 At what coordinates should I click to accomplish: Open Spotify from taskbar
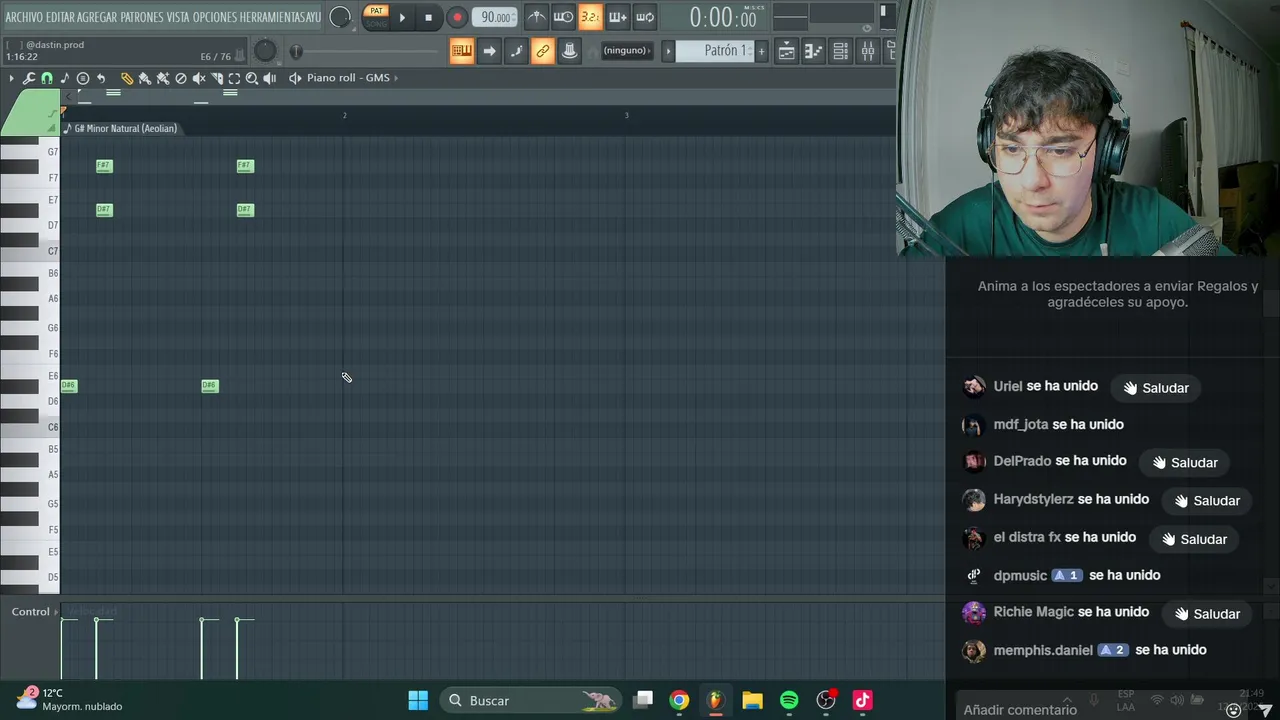tap(789, 701)
